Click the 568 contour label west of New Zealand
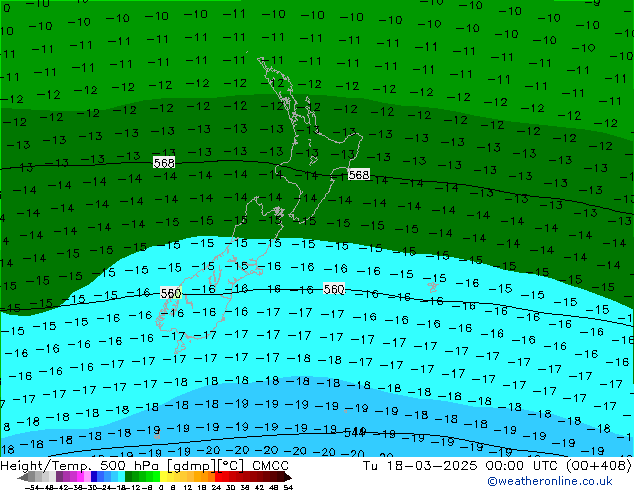634x490 pixels. [x=164, y=163]
